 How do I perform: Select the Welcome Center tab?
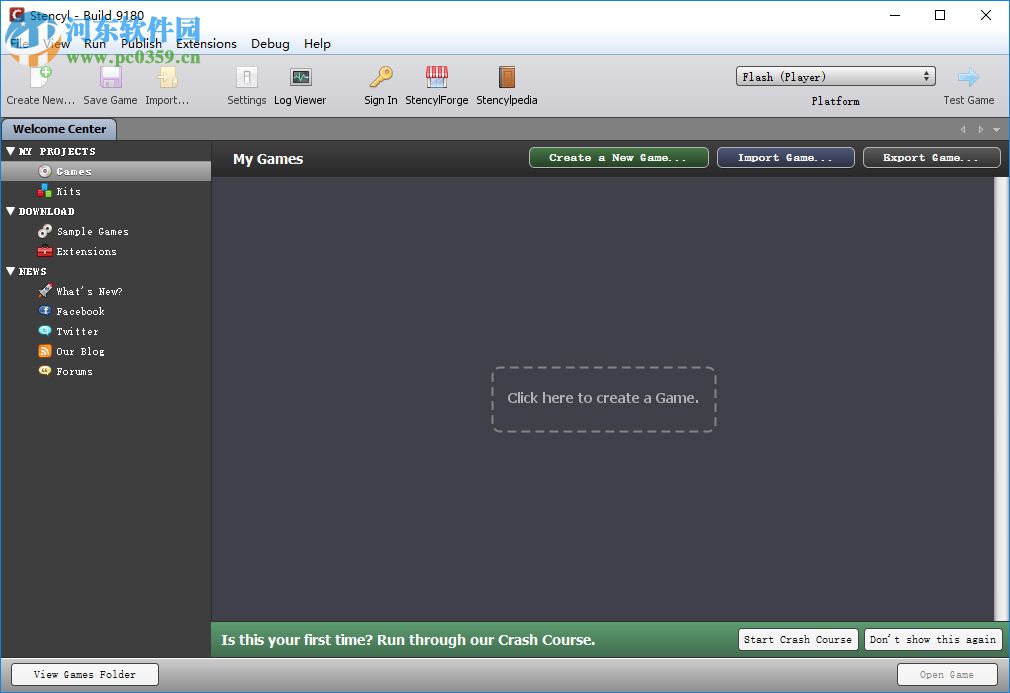coord(59,129)
